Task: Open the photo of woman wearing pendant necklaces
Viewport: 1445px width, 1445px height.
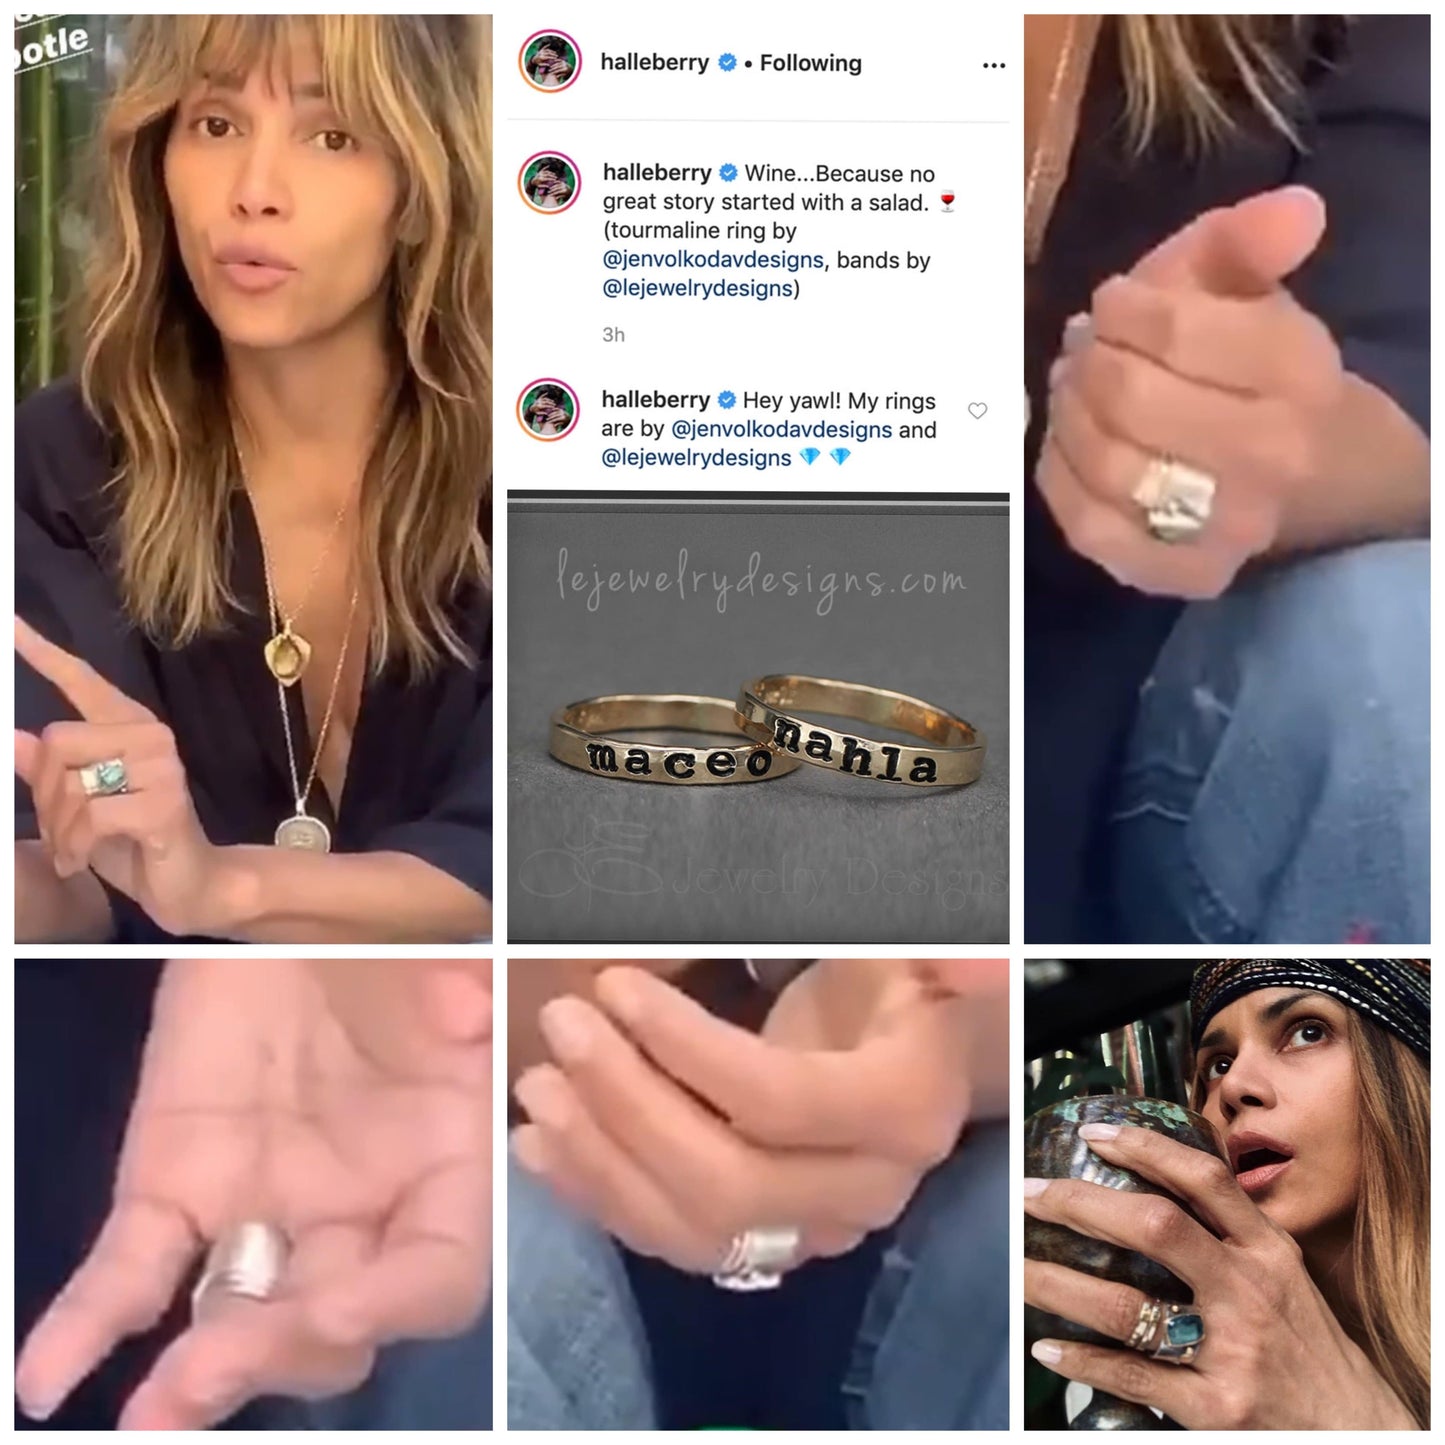Action: (253, 479)
